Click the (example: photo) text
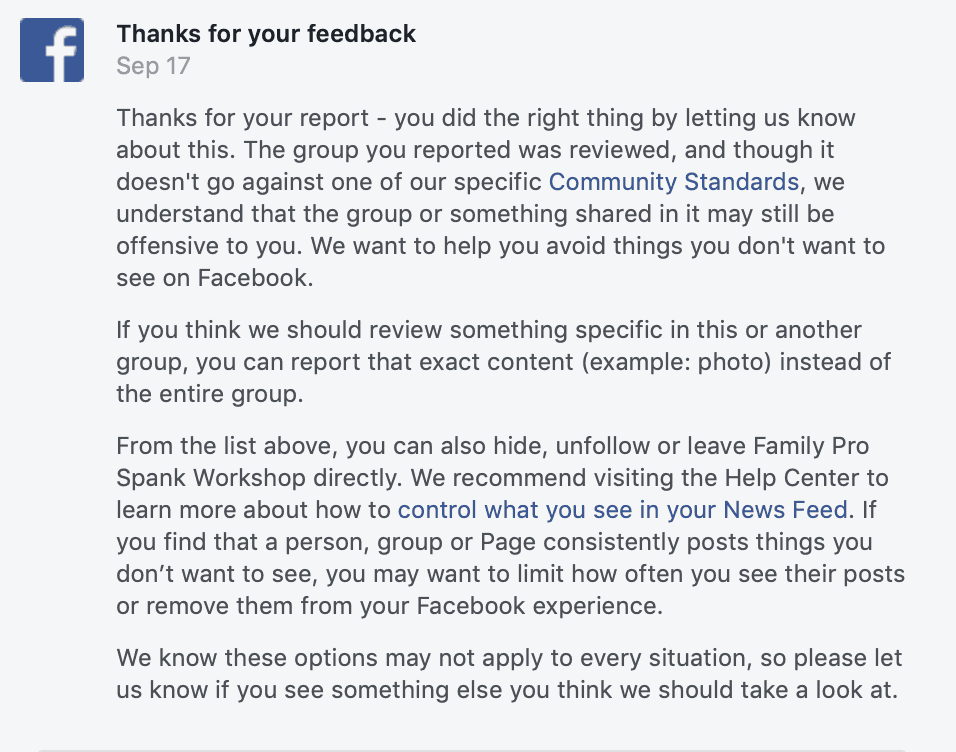This screenshot has height=752, width=956. [677, 362]
